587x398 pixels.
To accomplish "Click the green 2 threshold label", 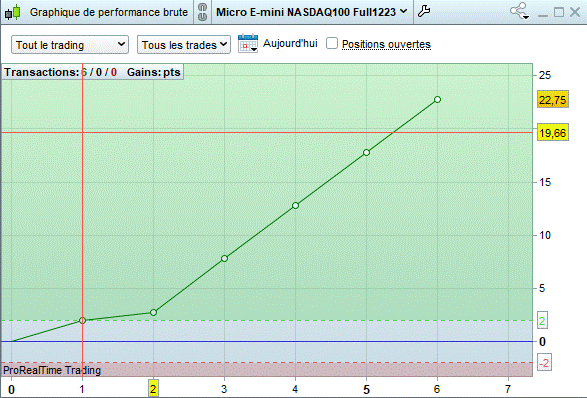I will [x=542, y=320].
